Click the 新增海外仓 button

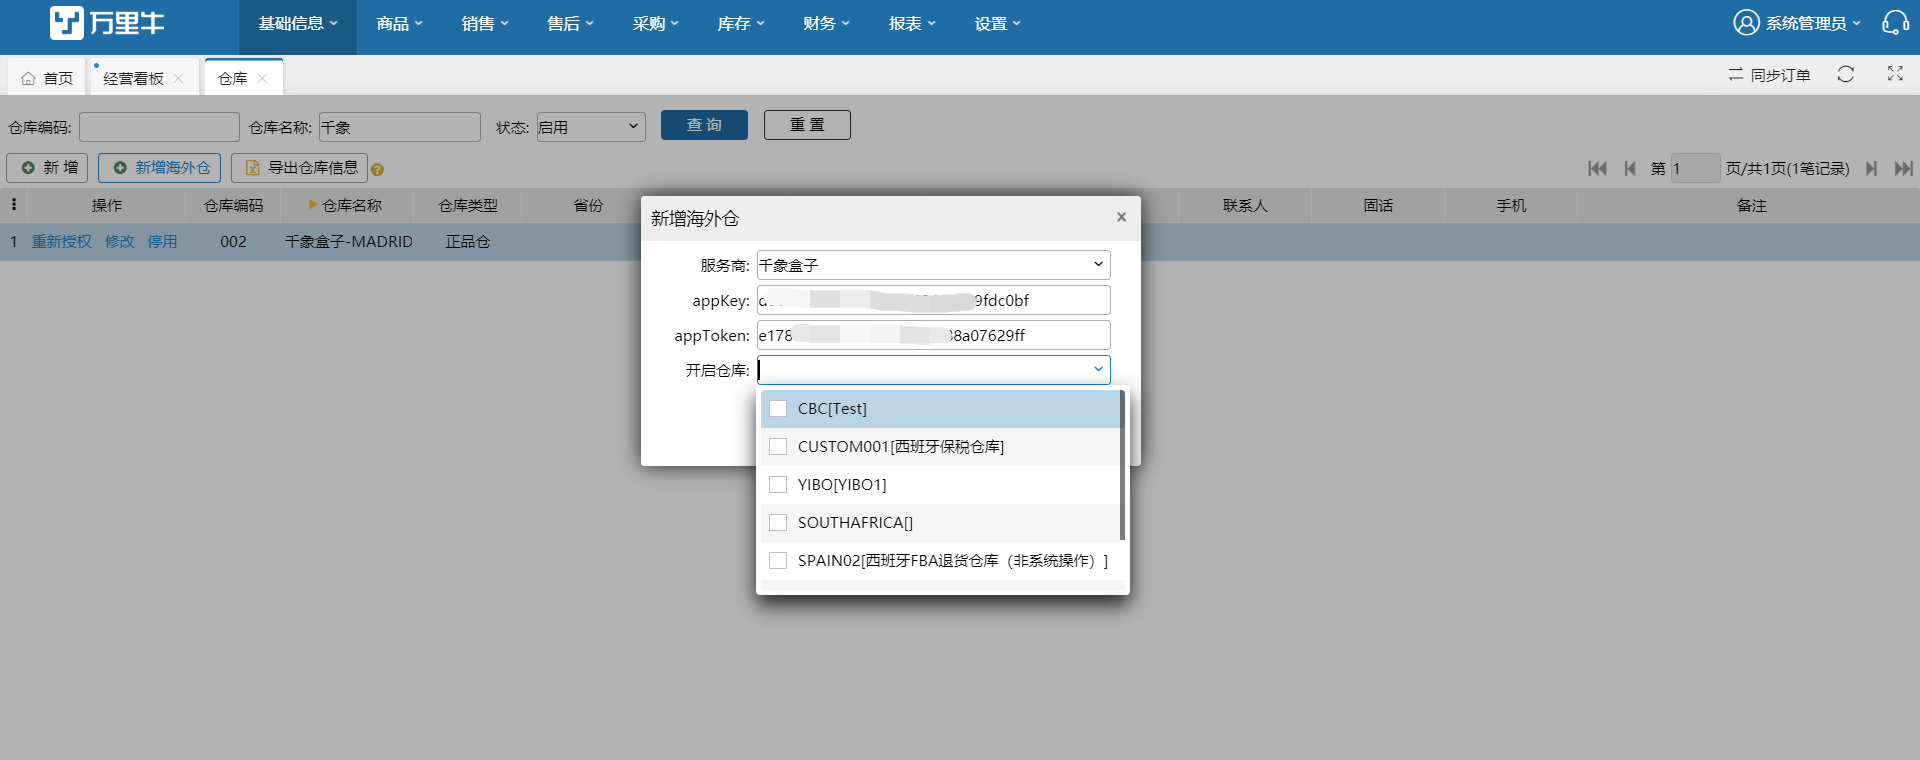(x=161, y=168)
